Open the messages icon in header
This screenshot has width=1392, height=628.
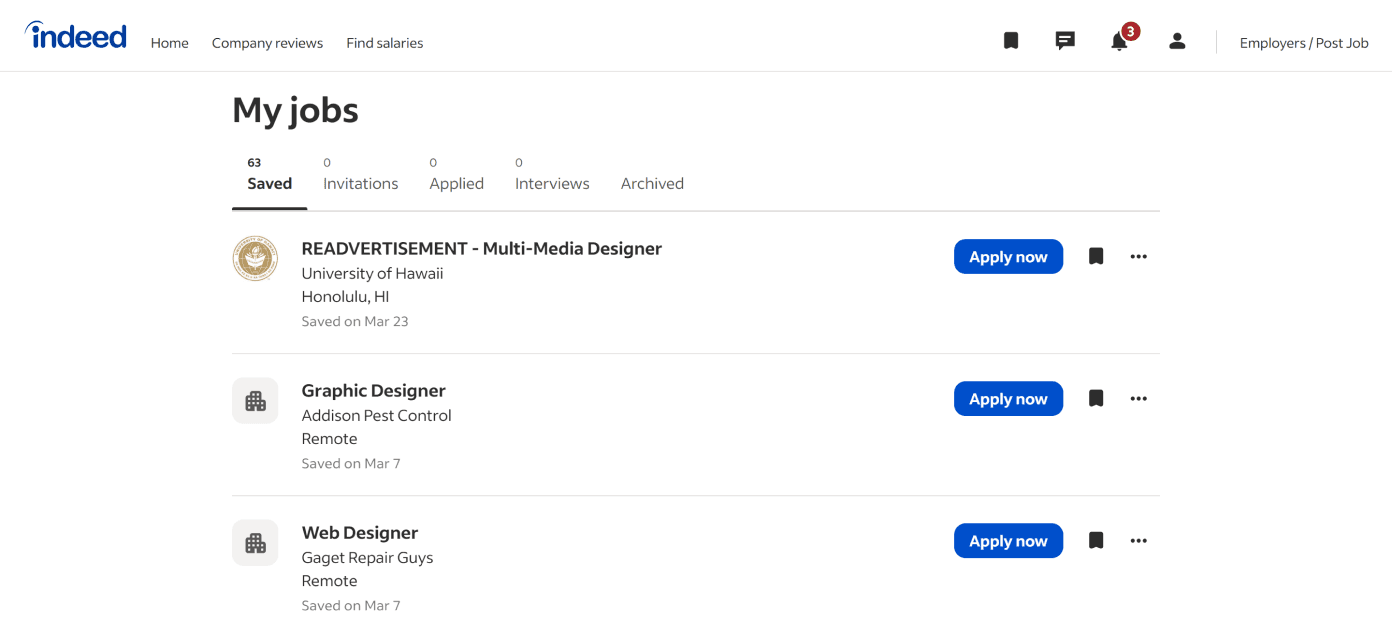(x=1065, y=41)
